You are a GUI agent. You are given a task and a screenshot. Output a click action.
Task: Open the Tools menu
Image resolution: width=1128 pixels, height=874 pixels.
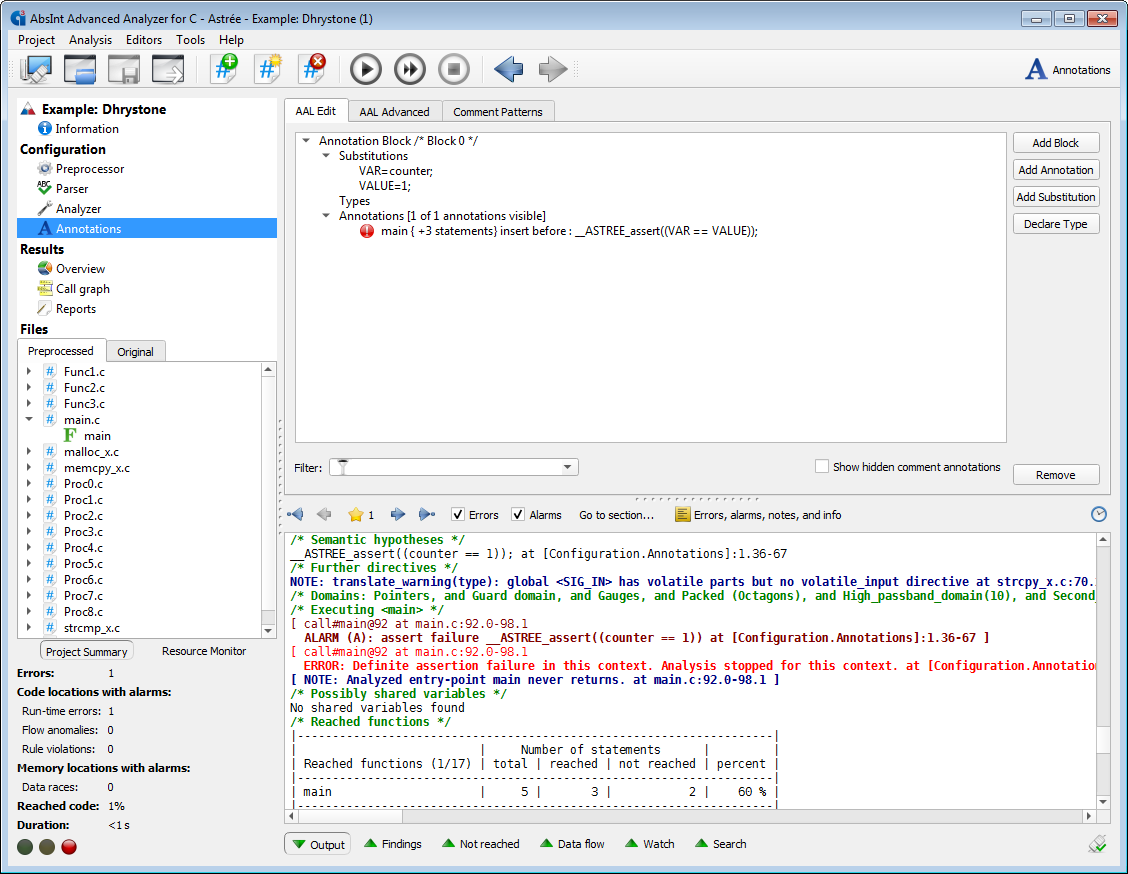191,40
